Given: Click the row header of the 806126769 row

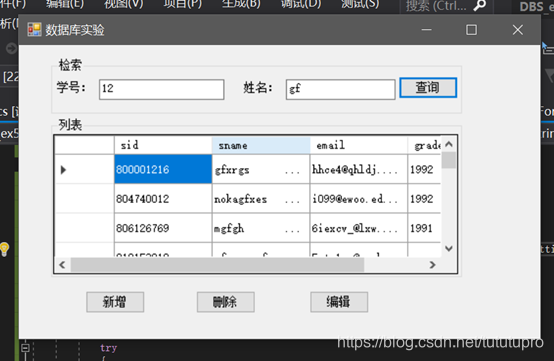Looking at the screenshot, I should point(84,228).
